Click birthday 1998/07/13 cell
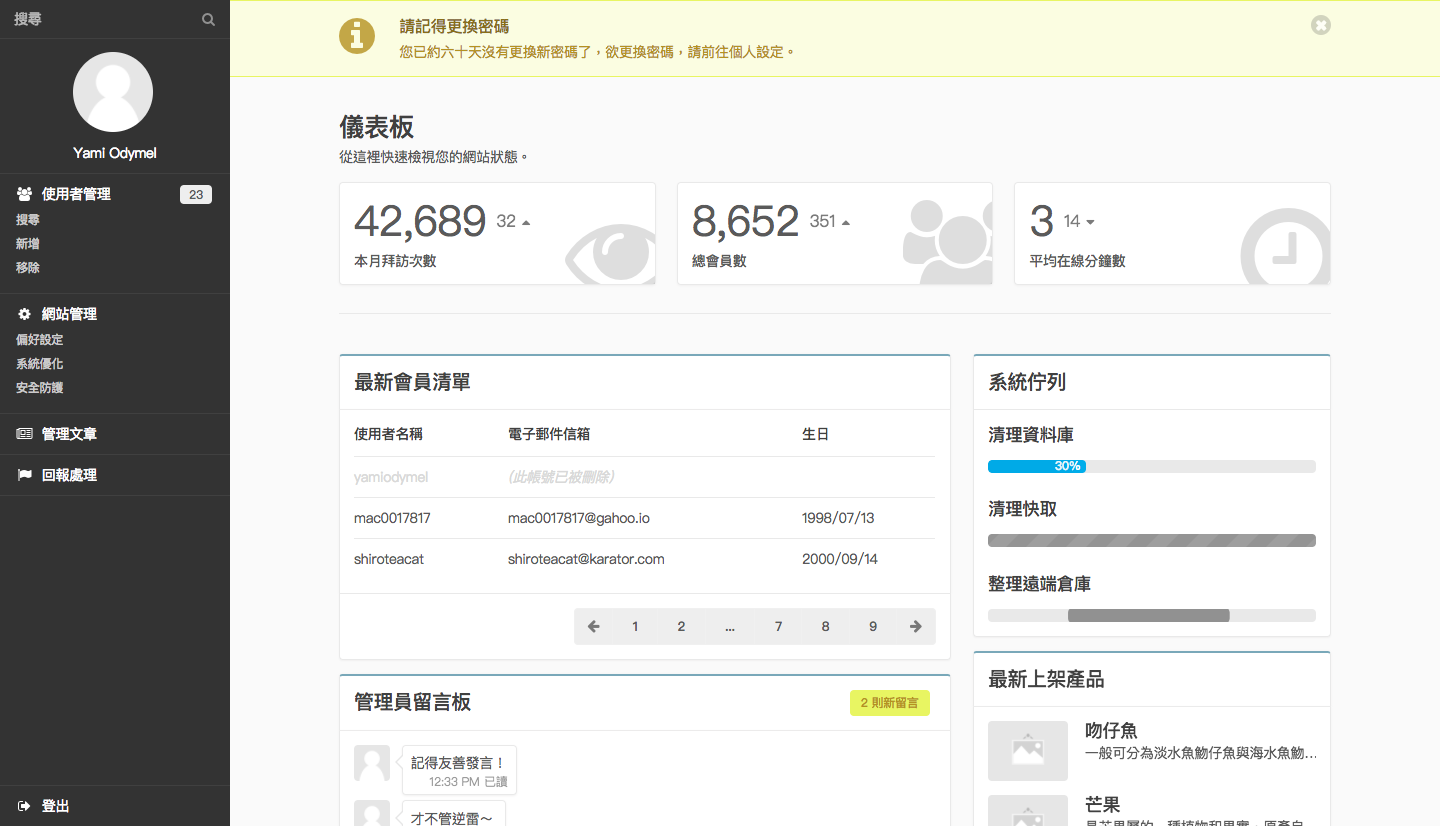This screenshot has height=826, width=1440. tap(838, 518)
